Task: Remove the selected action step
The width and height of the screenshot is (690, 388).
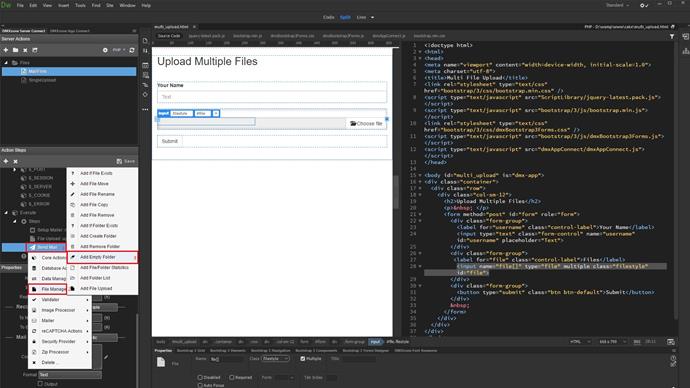Action: (15, 161)
